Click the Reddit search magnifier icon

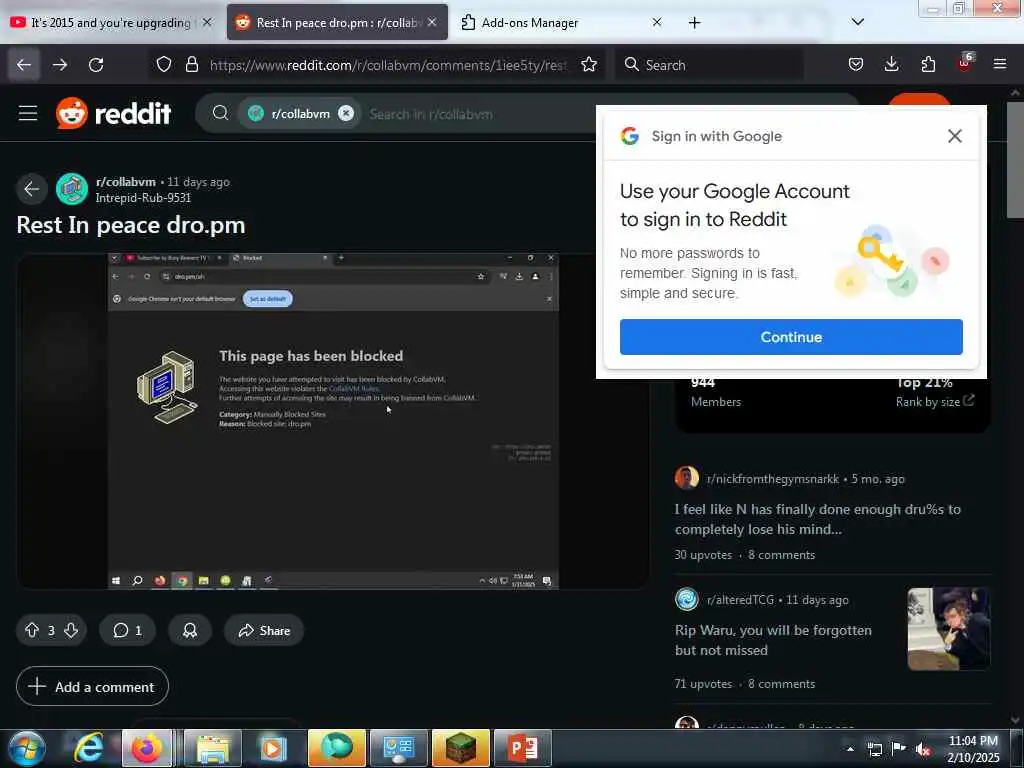click(221, 113)
